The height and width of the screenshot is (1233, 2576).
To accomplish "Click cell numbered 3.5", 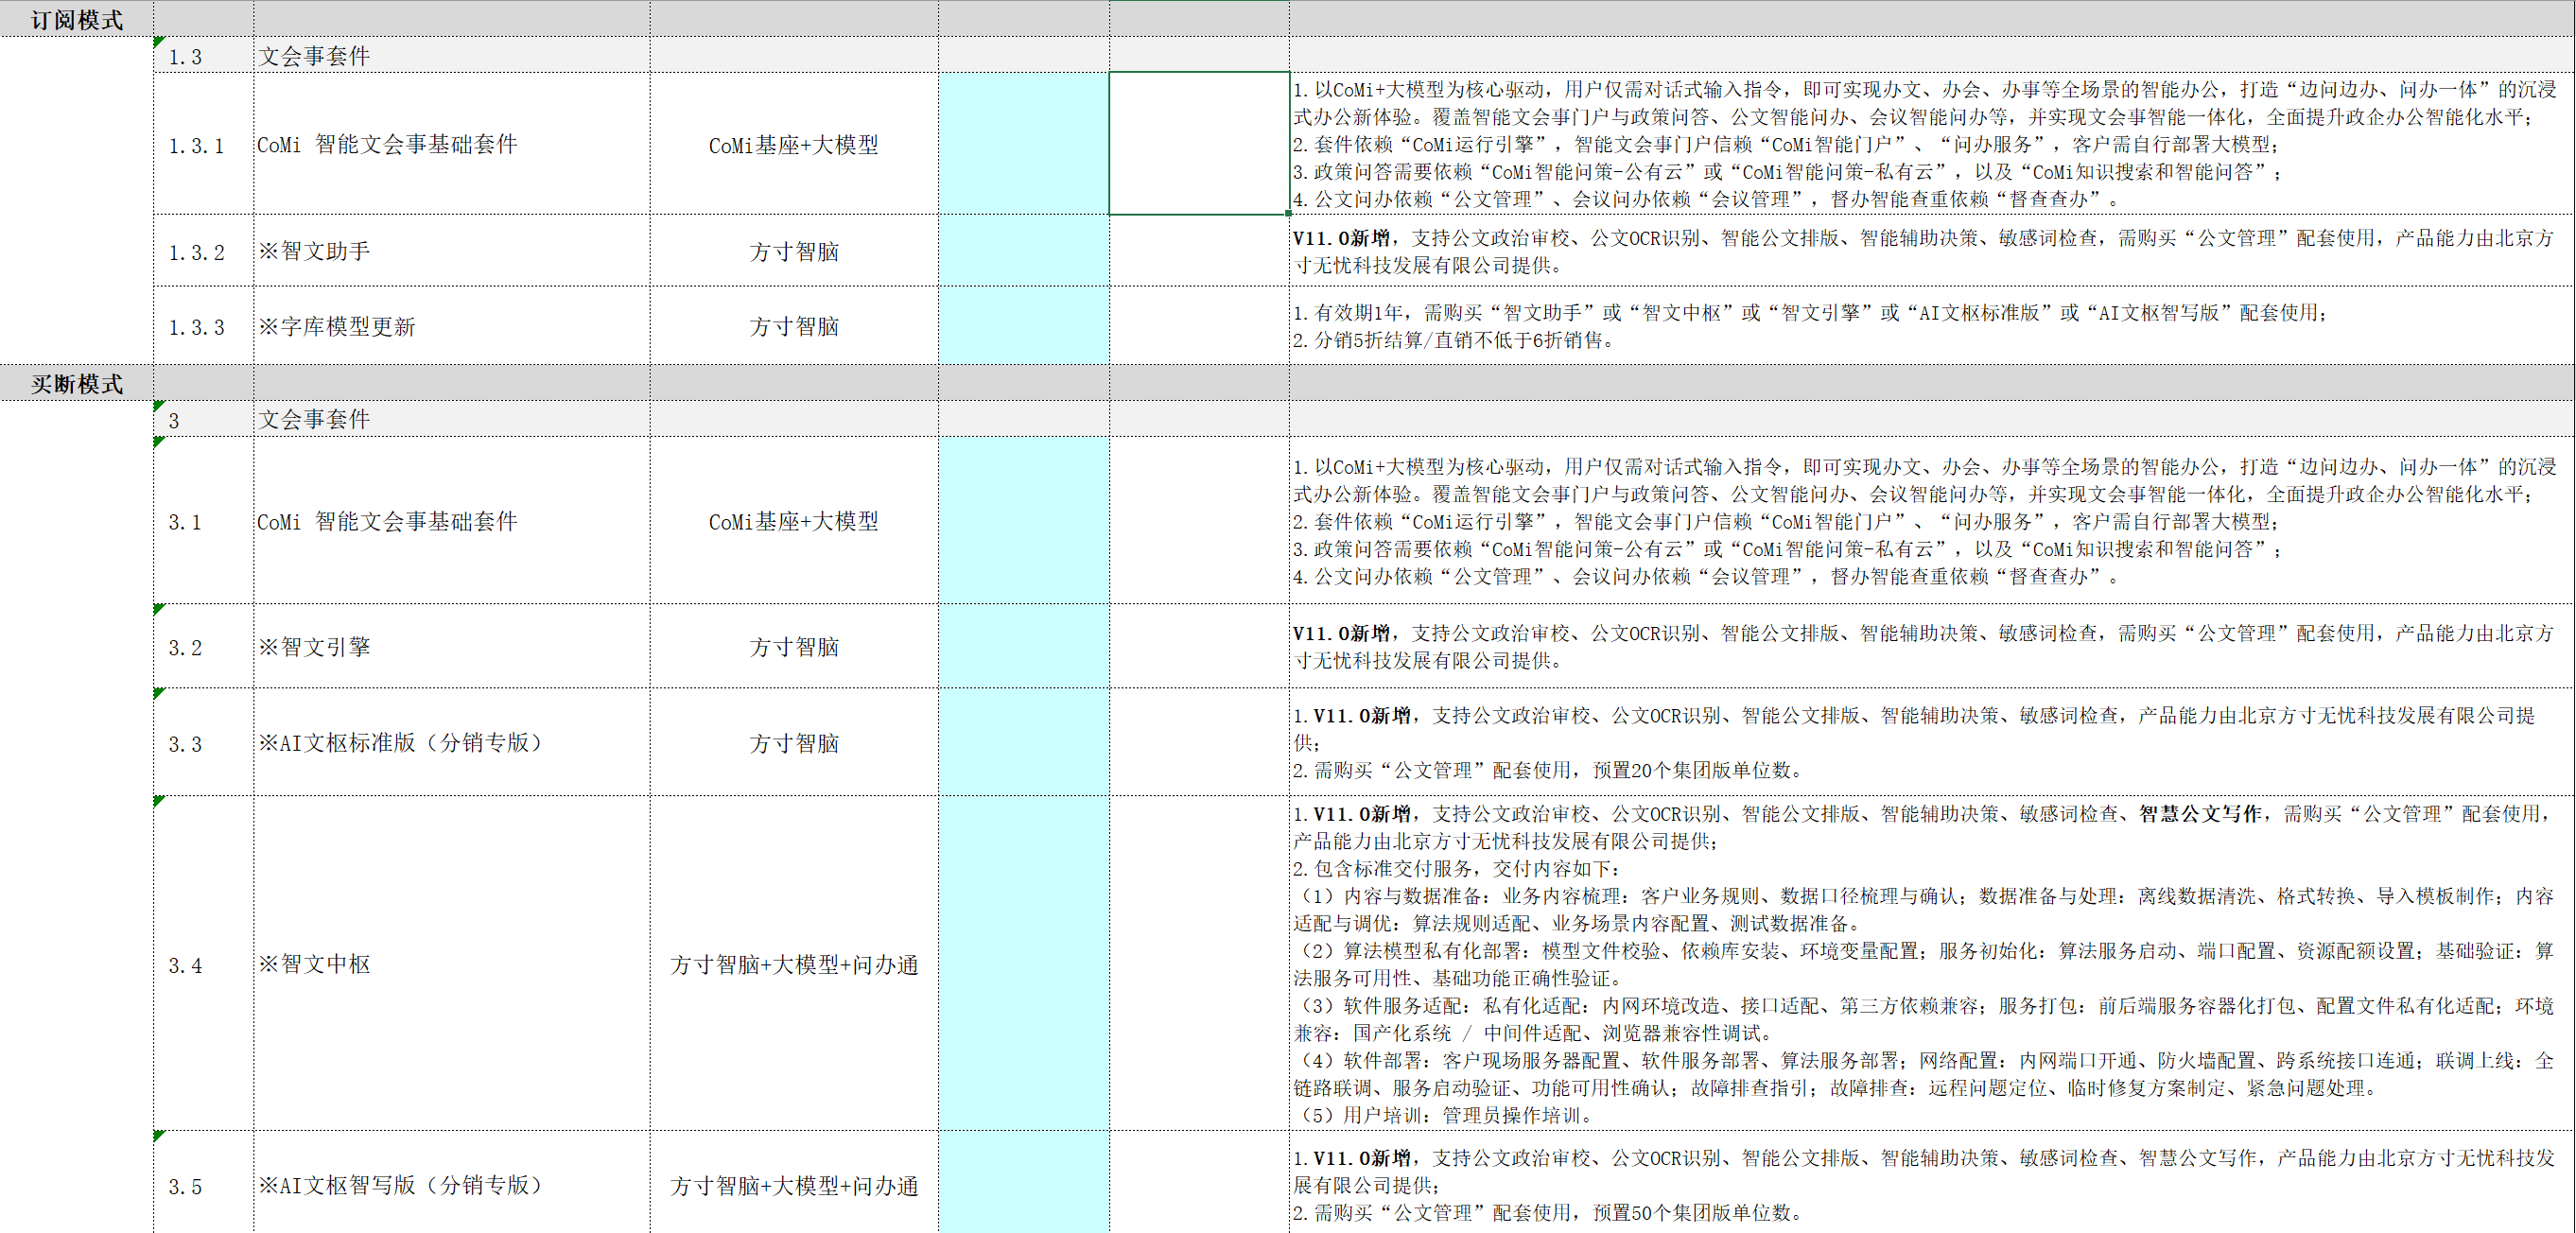I will (x=204, y=1184).
